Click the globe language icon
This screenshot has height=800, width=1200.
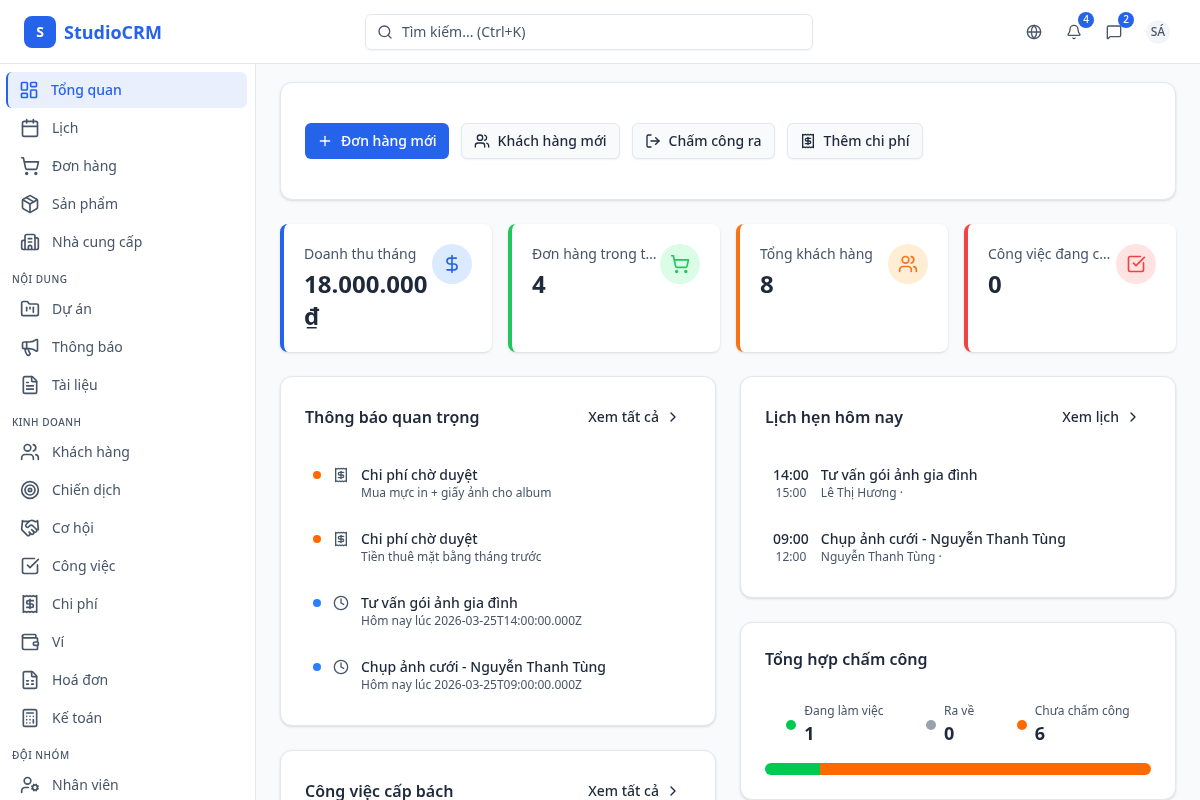click(1034, 32)
